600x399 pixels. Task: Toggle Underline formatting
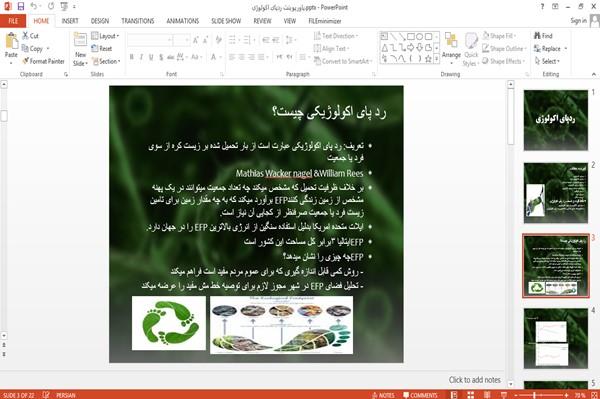151,57
